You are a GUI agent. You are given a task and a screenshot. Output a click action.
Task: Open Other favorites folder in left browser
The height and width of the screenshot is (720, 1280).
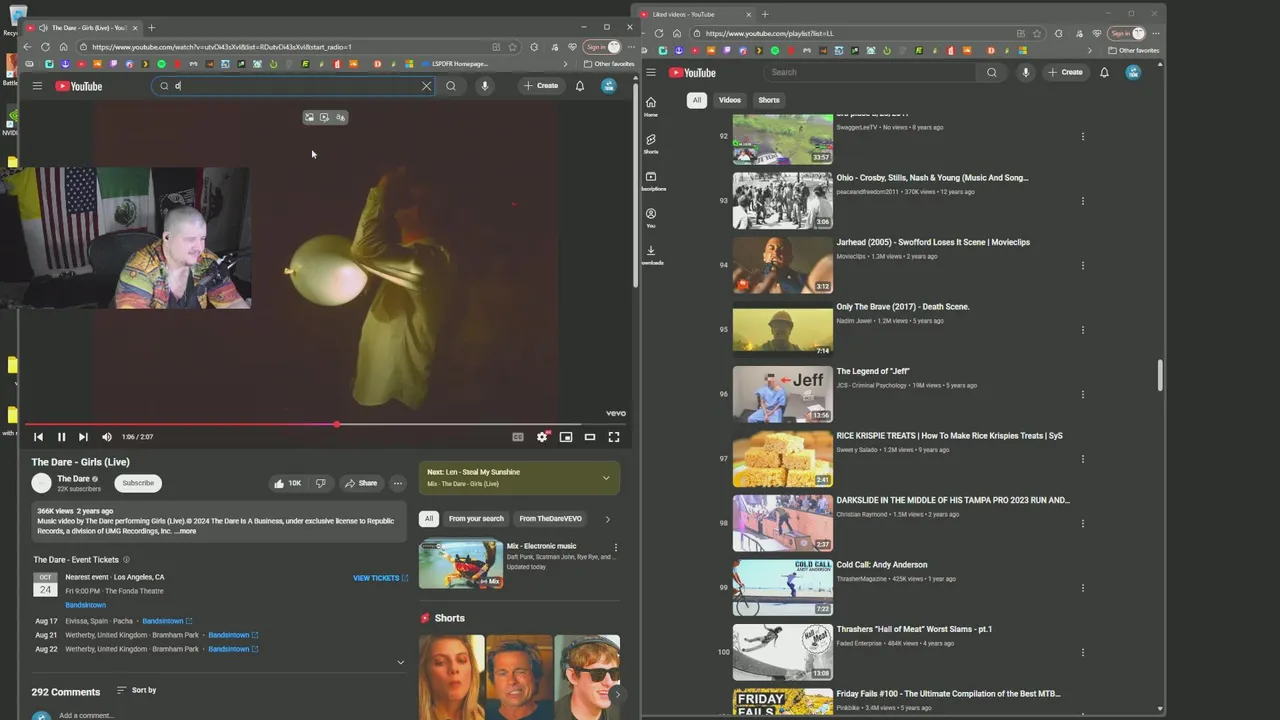[x=609, y=64]
